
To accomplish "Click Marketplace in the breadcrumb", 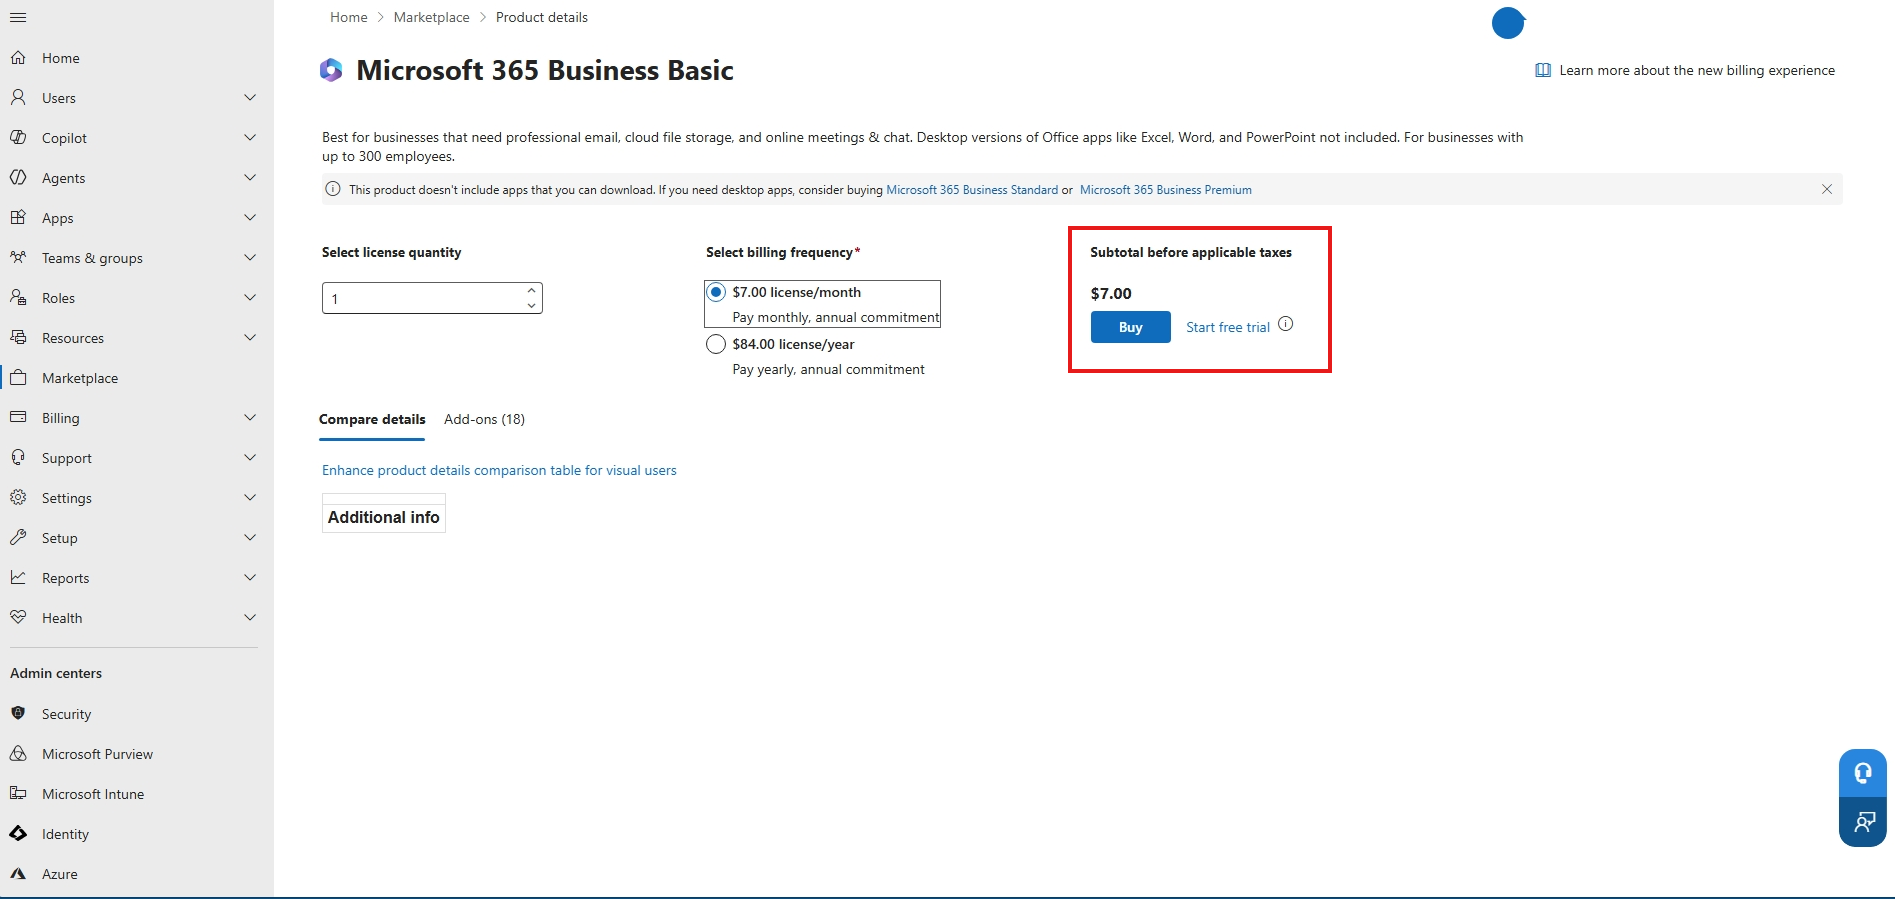I will point(432,17).
